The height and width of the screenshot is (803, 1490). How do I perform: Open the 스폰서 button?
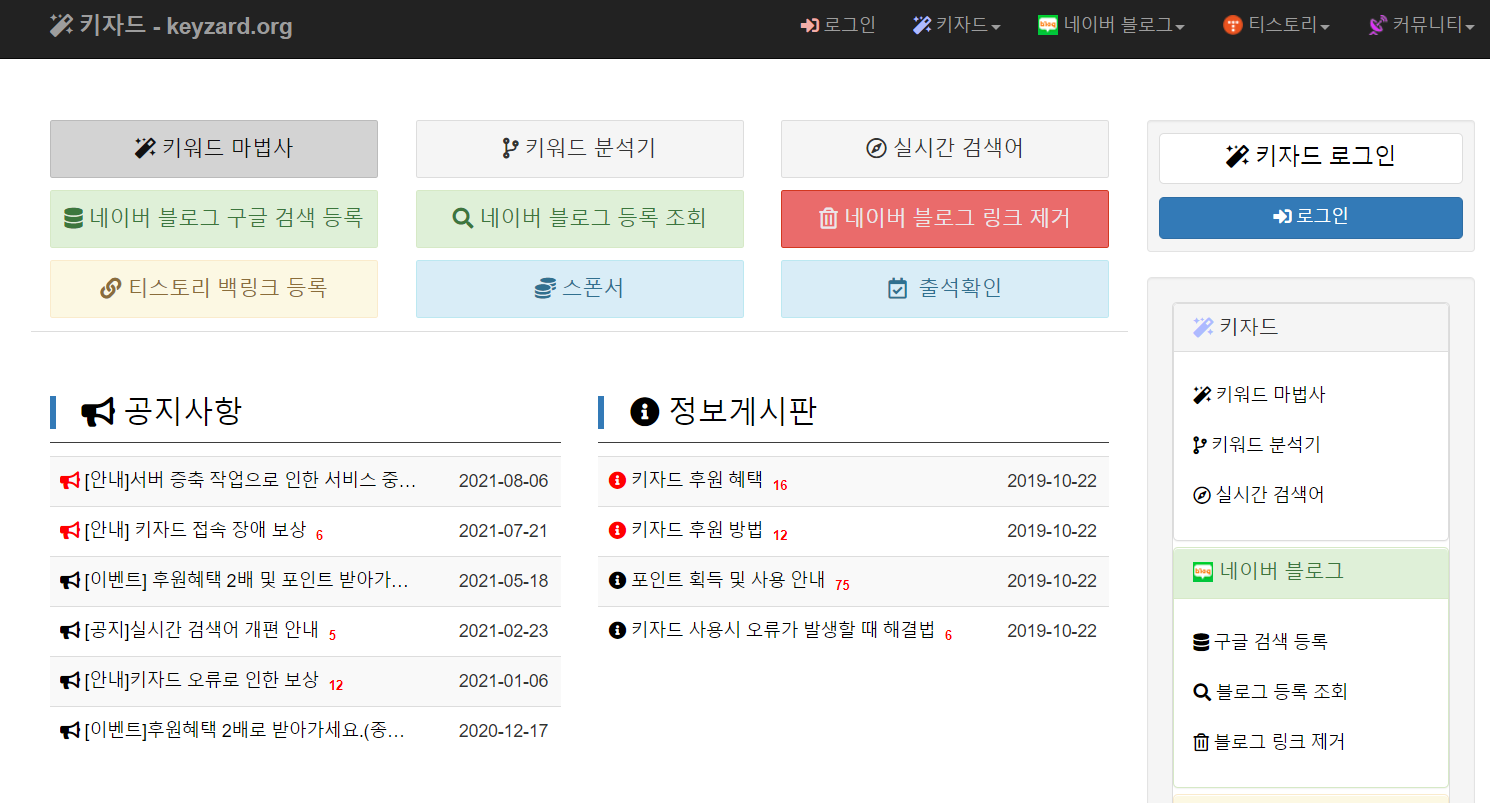(580, 289)
